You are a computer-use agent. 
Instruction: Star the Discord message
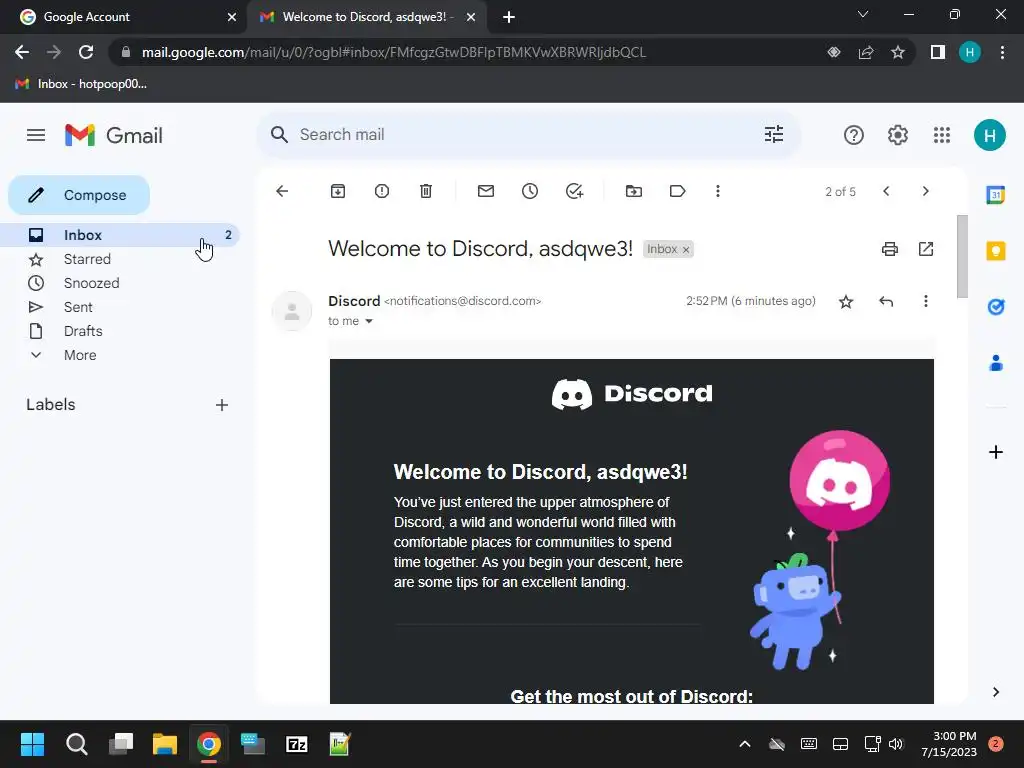846,302
